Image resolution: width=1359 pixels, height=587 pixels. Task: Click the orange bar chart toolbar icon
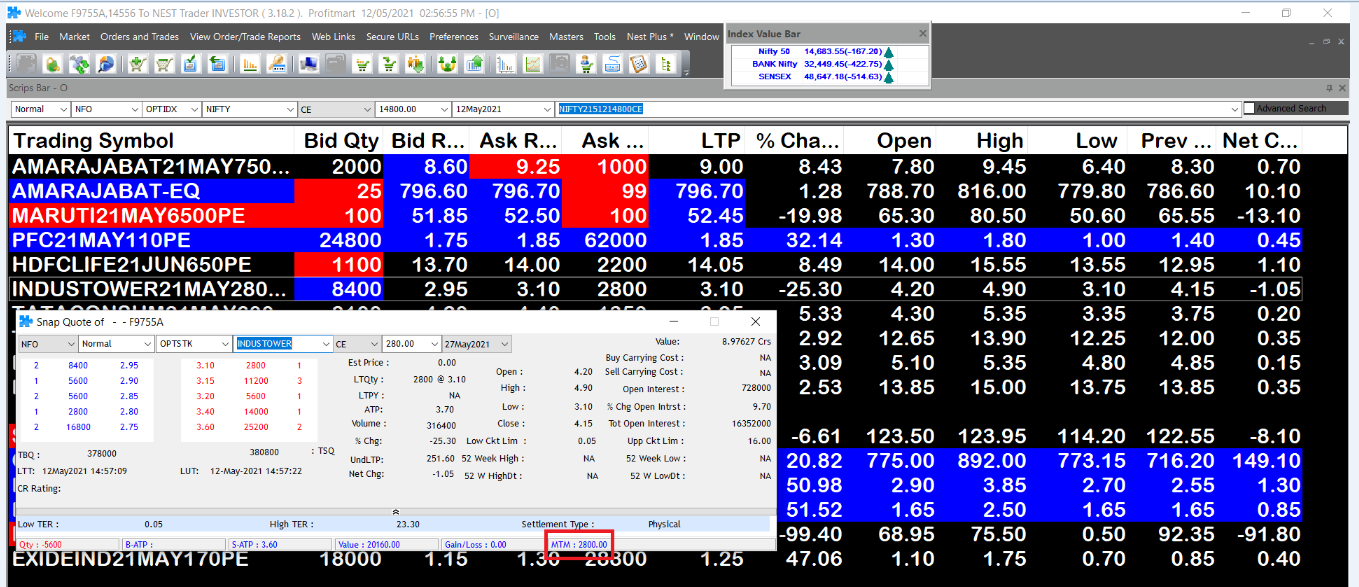point(250,64)
